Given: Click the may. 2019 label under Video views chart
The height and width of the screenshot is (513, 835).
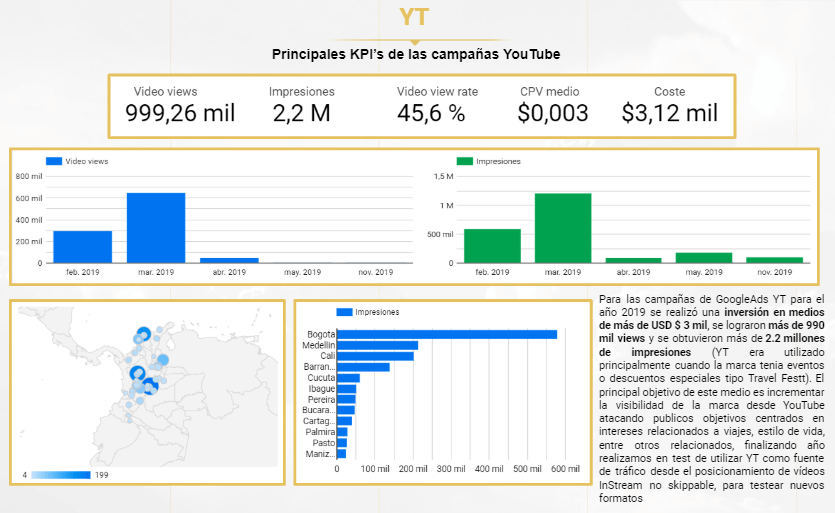Looking at the screenshot, I should [302, 272].
